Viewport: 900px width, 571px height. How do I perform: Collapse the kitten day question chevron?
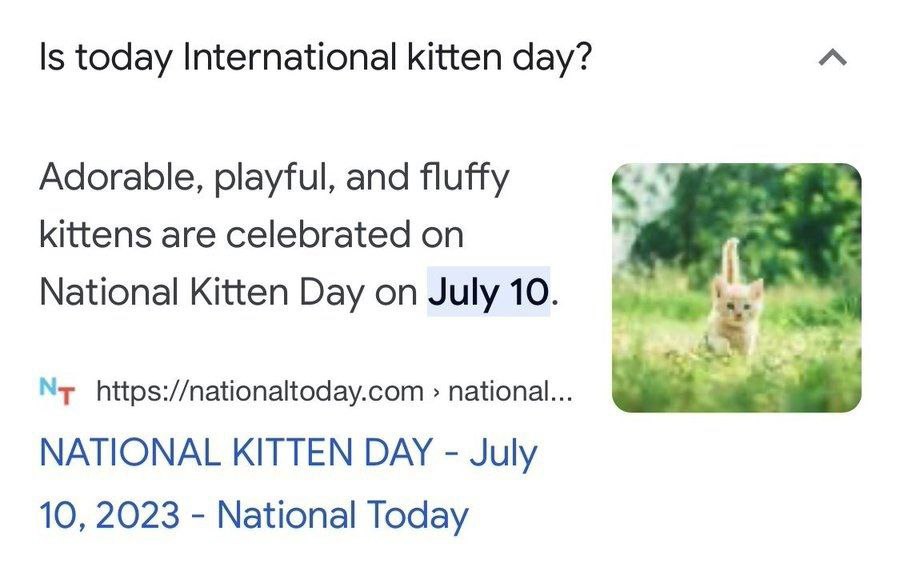coord(832,60)
